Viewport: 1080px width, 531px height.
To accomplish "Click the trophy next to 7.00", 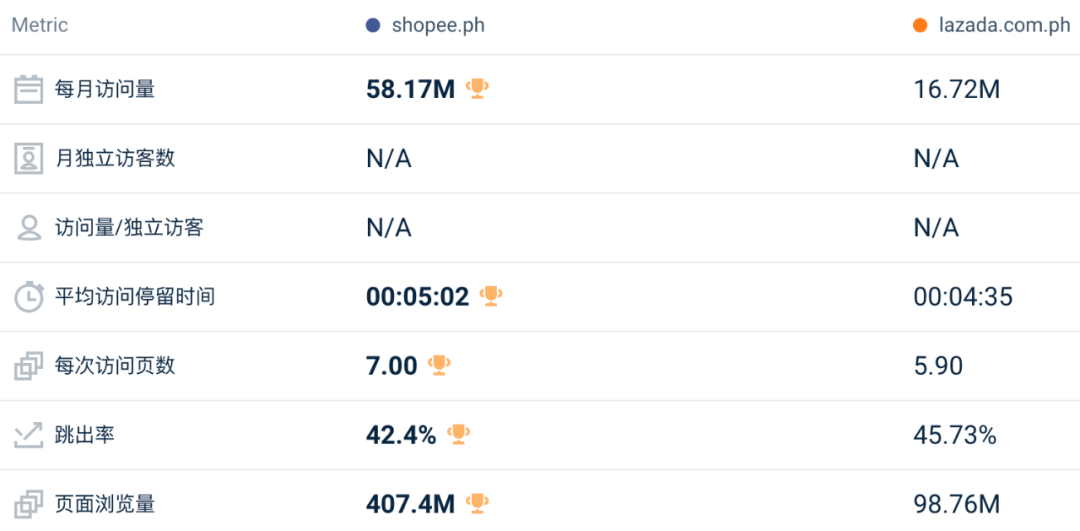I will tap(439, 365).
